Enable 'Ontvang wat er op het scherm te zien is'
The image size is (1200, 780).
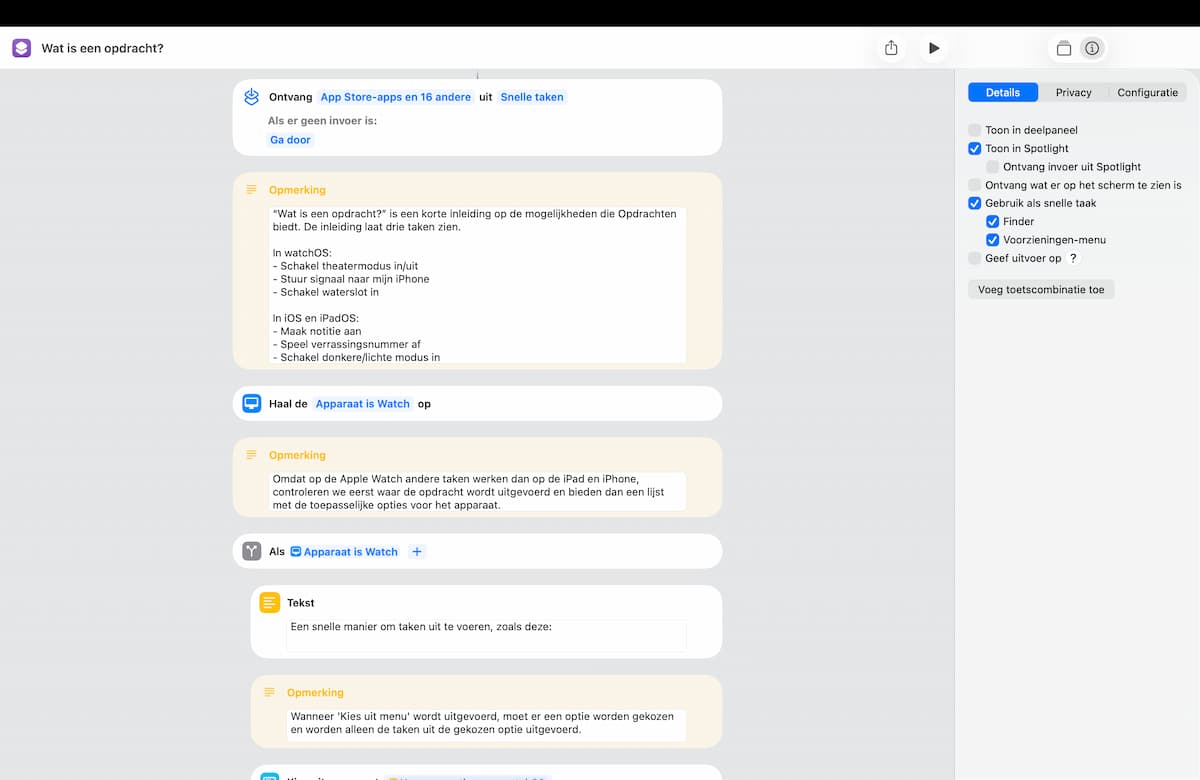coord(975,185)
